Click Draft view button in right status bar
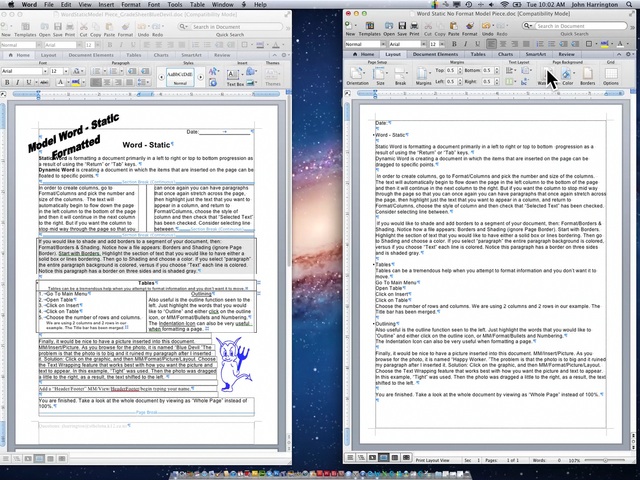Screen dimensions: 640x480 pyautogui.click(x=350, y=458)
